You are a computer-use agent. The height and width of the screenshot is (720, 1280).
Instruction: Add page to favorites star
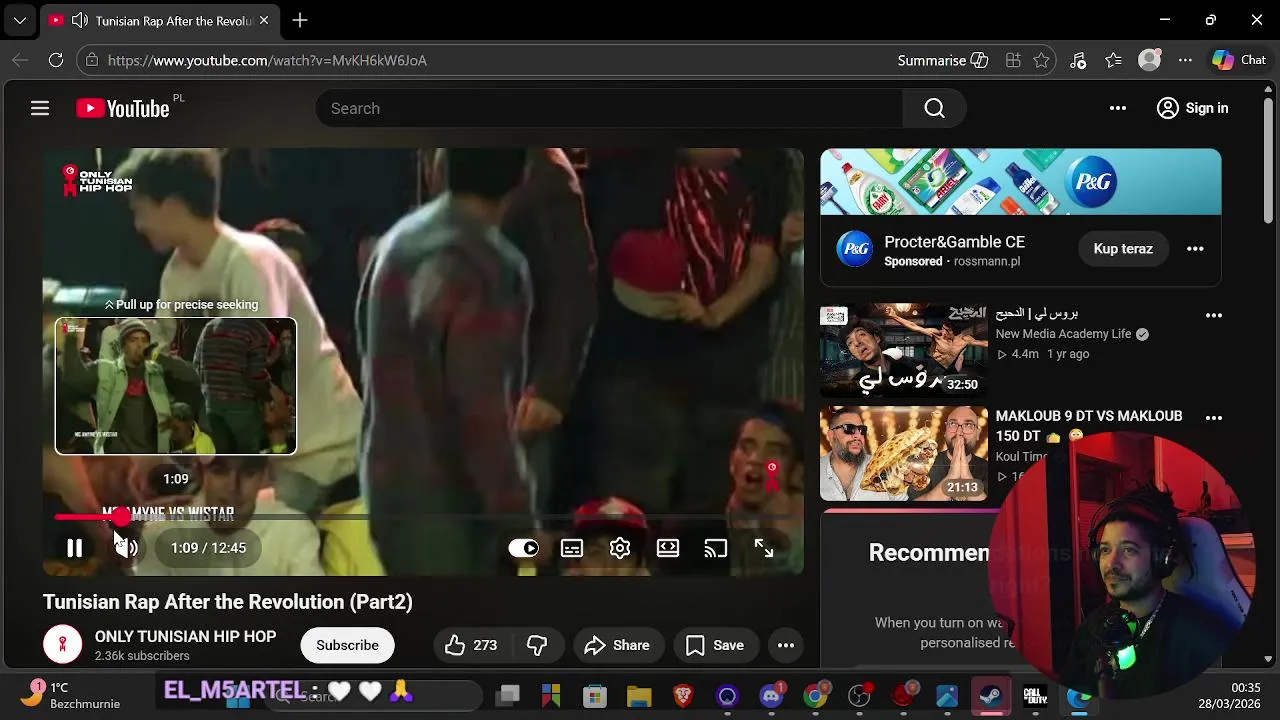tap(1041, 60)
